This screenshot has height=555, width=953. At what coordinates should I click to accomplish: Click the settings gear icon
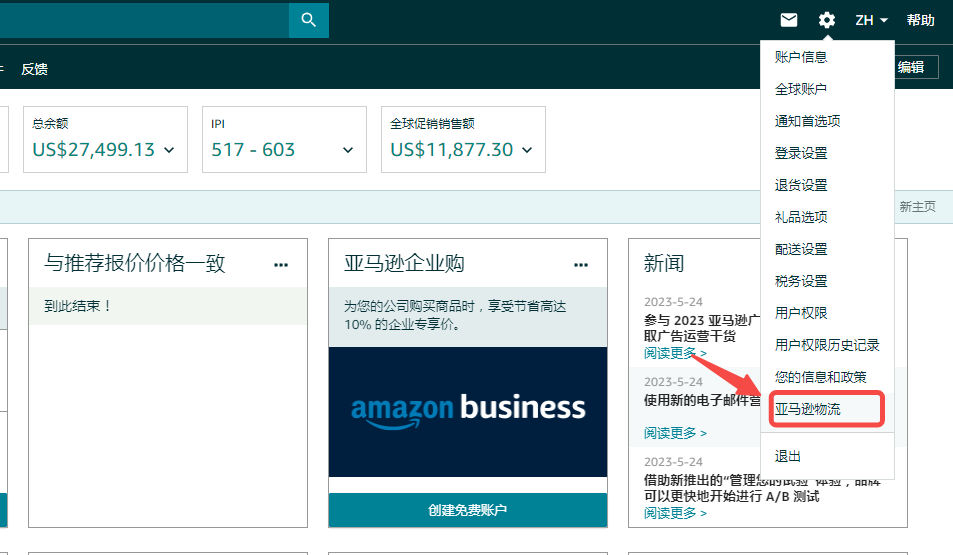(x=827, y=20)
